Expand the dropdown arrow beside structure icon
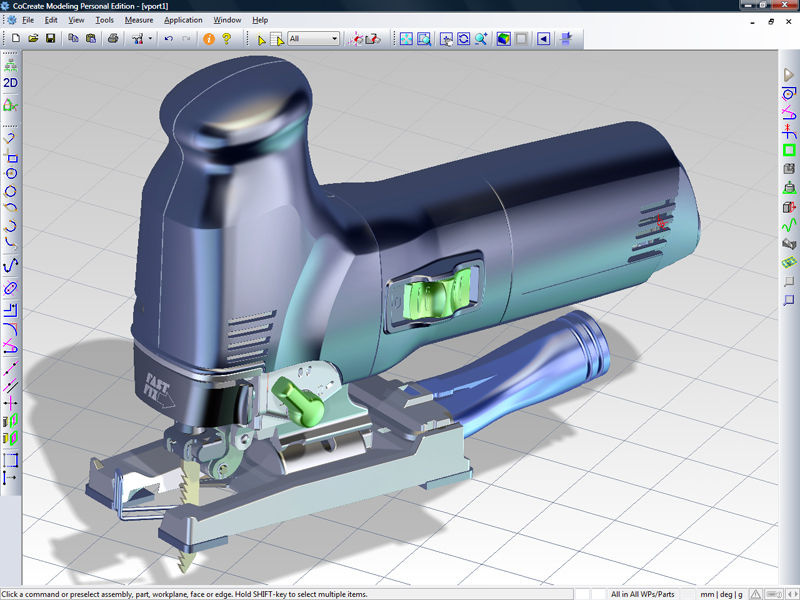 click(x=150, y=39)
